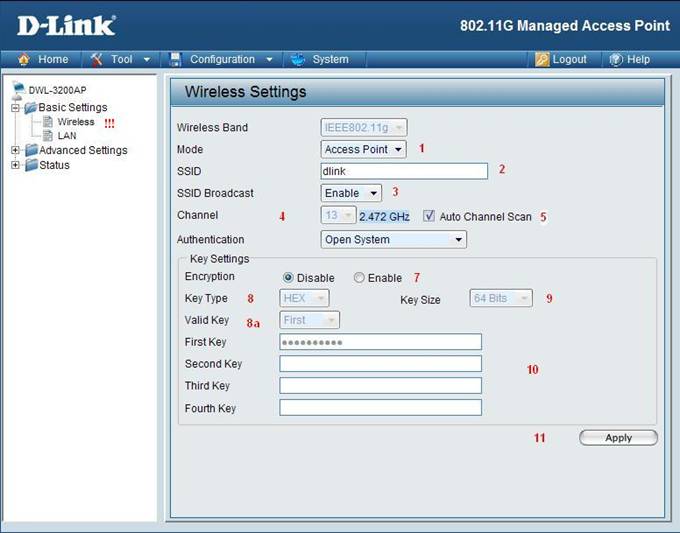This screenshot has height=533, width=680.
Task: Select the Encryption Disable radio button
Action: click(289, 278)
